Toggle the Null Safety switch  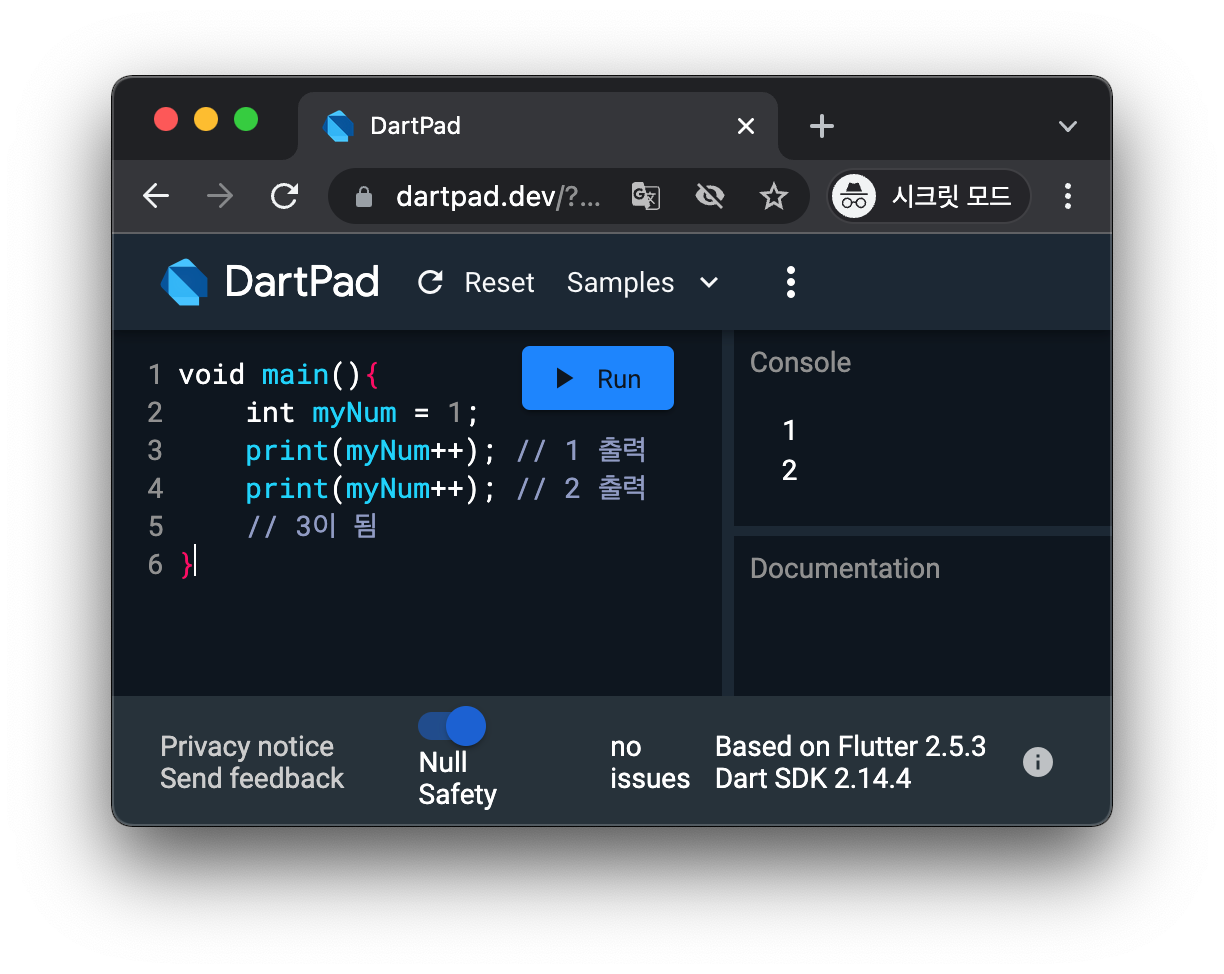coord(452,726)
